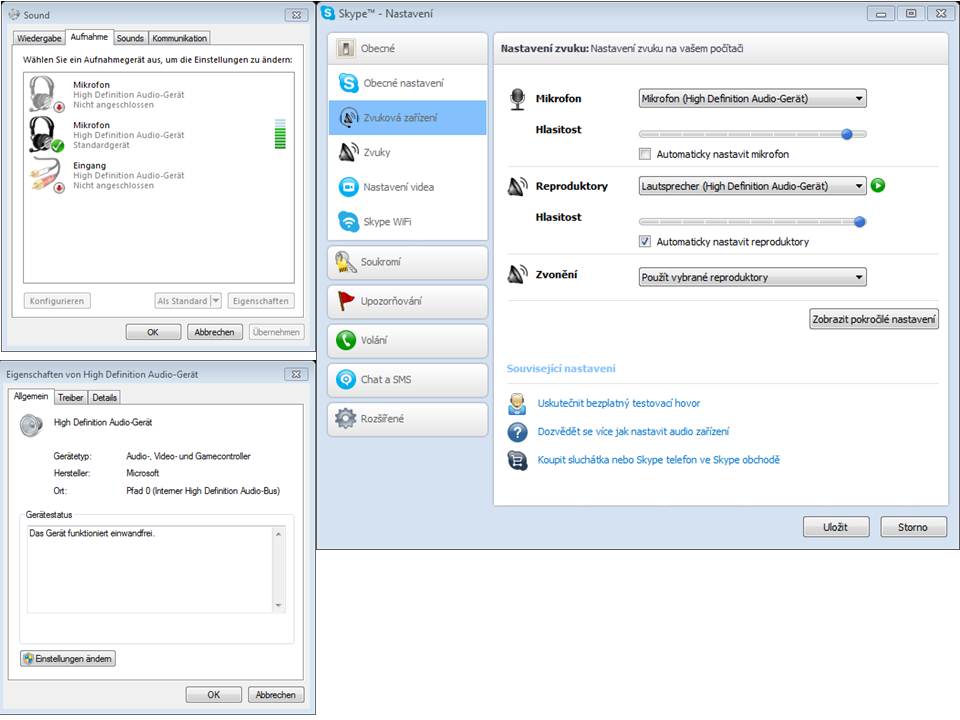Click Übernehmen in the Sound dialog
The height and width of the screenshot is (720, 960).
pyautogui.click(x=276, y=332)
